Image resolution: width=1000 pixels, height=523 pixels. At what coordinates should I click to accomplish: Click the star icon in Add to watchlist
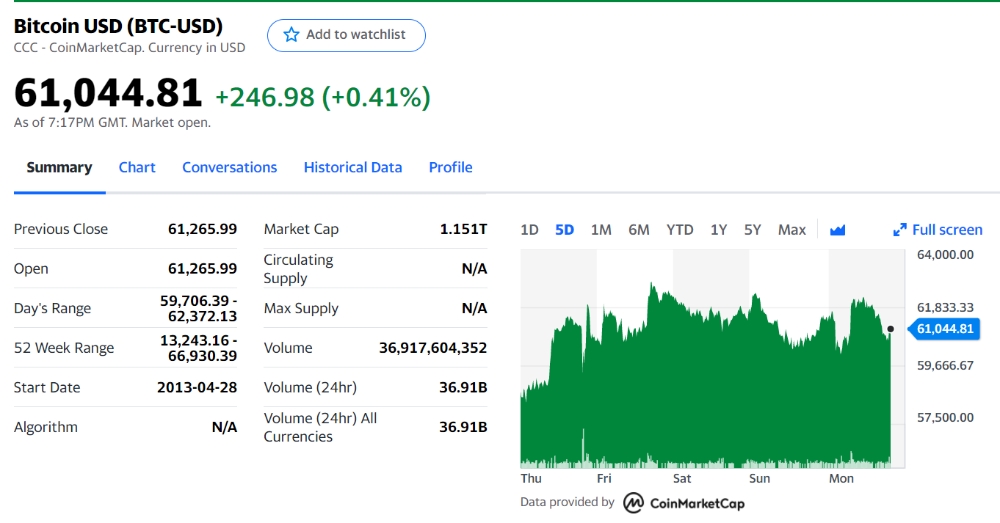click(291, 34)
